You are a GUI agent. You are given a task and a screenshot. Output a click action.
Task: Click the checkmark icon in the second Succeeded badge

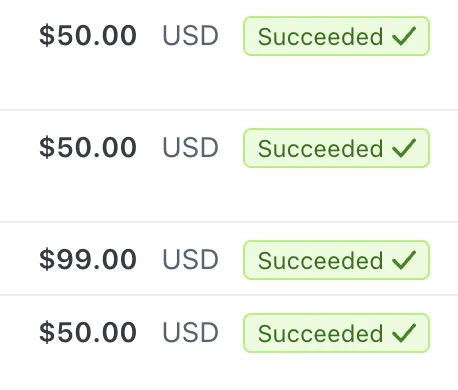click(404, 148)
